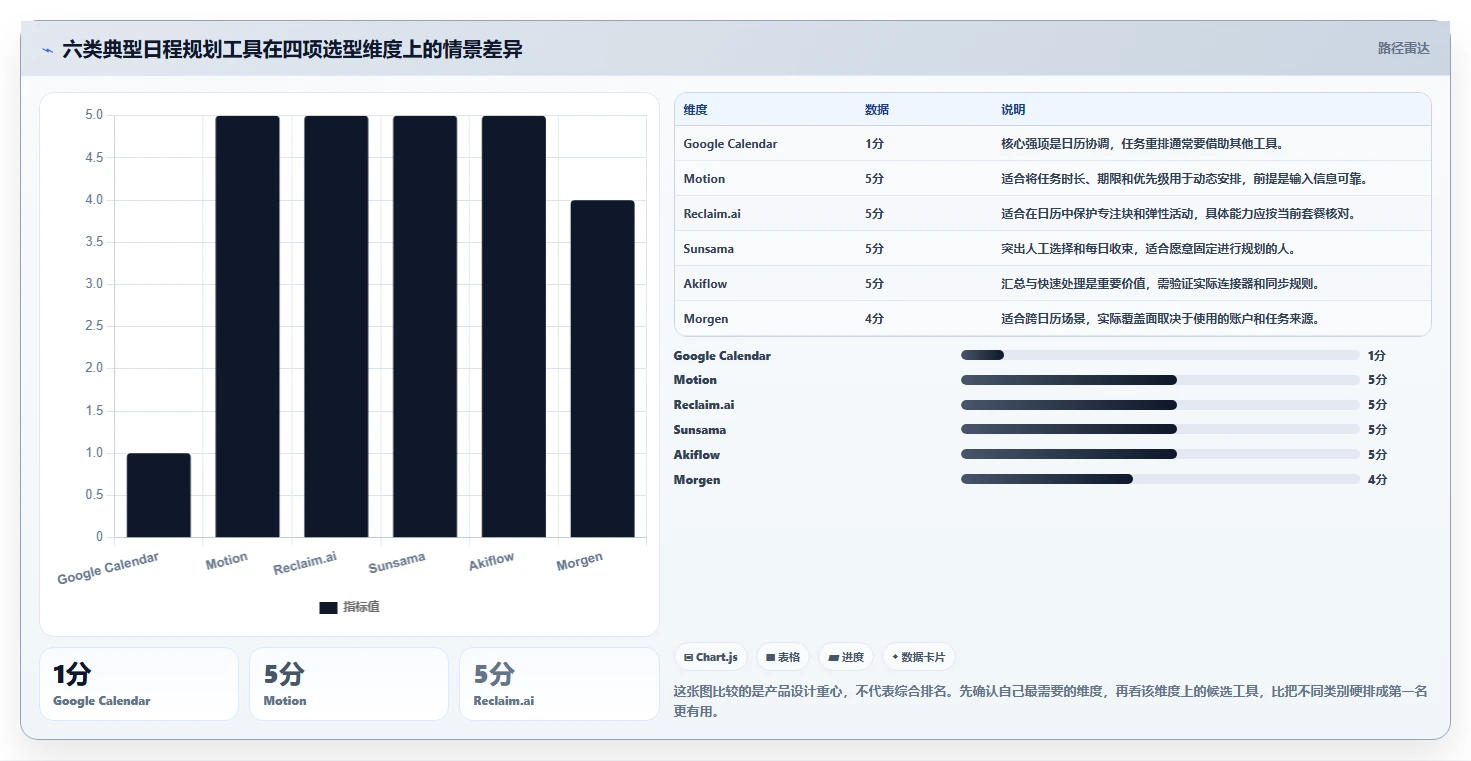Click the 指标值 legend text
The image size is (1471, 761).
pos(361,607)
